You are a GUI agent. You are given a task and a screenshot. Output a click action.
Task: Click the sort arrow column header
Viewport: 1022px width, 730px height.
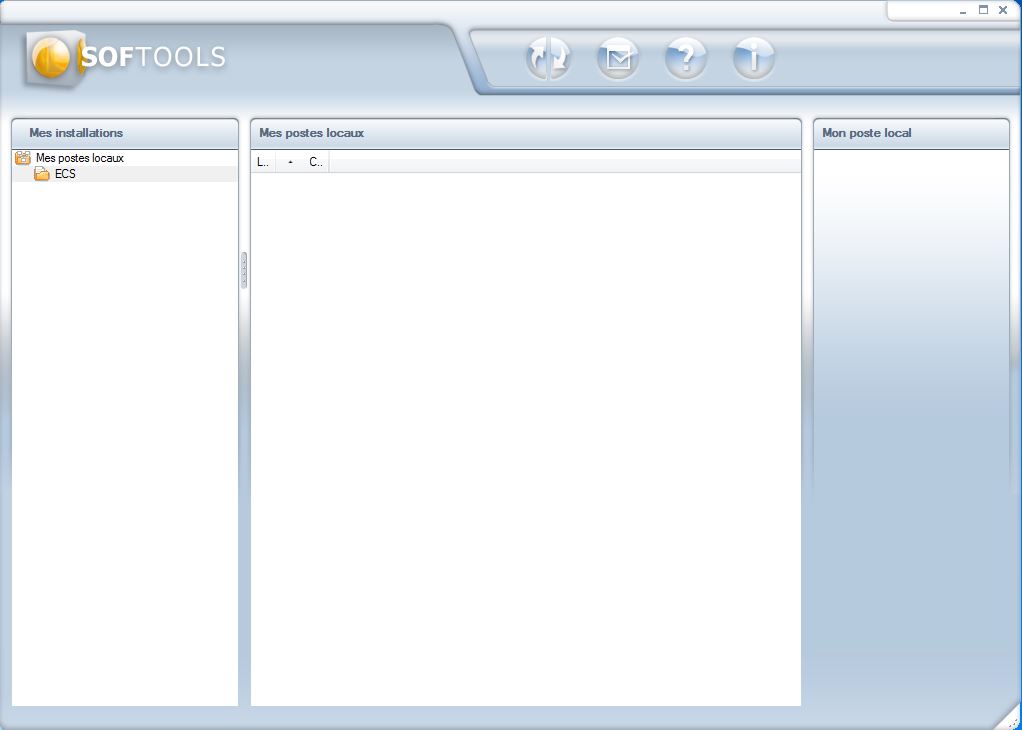click(x=290, y=162)
